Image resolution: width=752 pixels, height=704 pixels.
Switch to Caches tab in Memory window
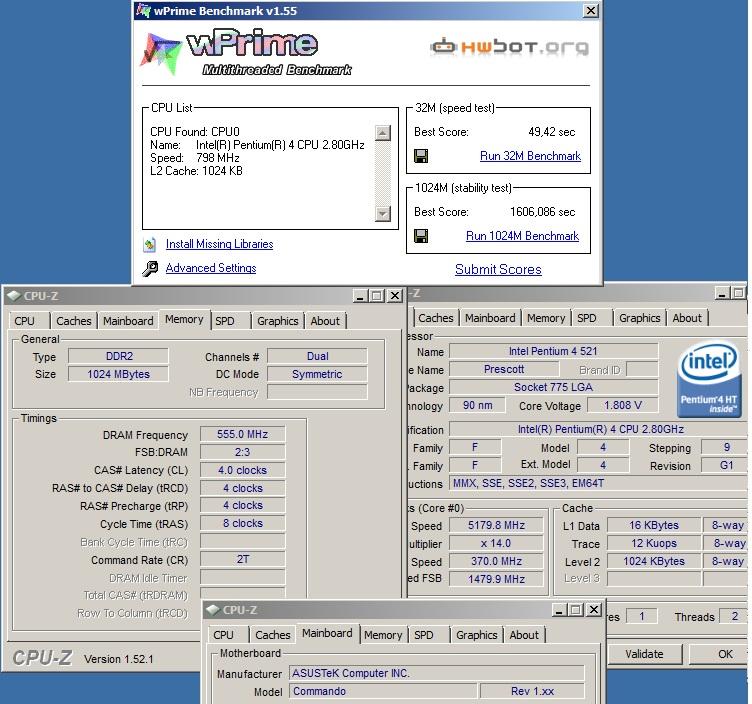click(x=73, y=321)
